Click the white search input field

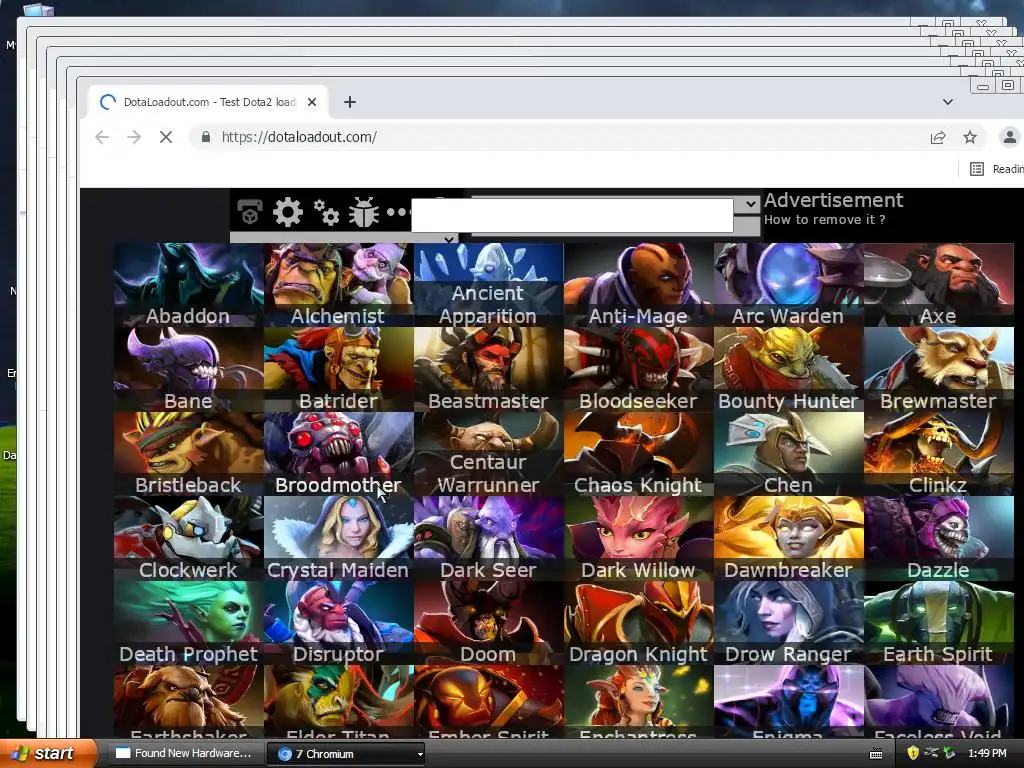point(572,216)
